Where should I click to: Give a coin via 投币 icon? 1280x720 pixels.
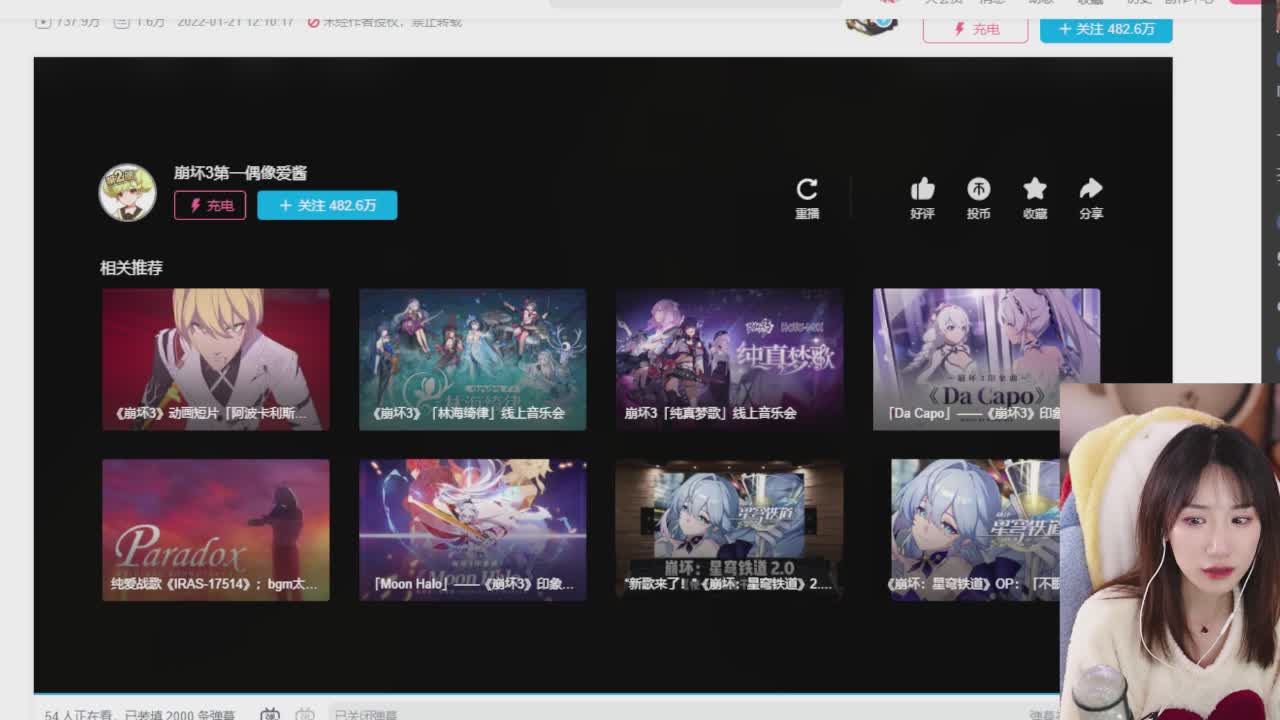coord(978,197)
